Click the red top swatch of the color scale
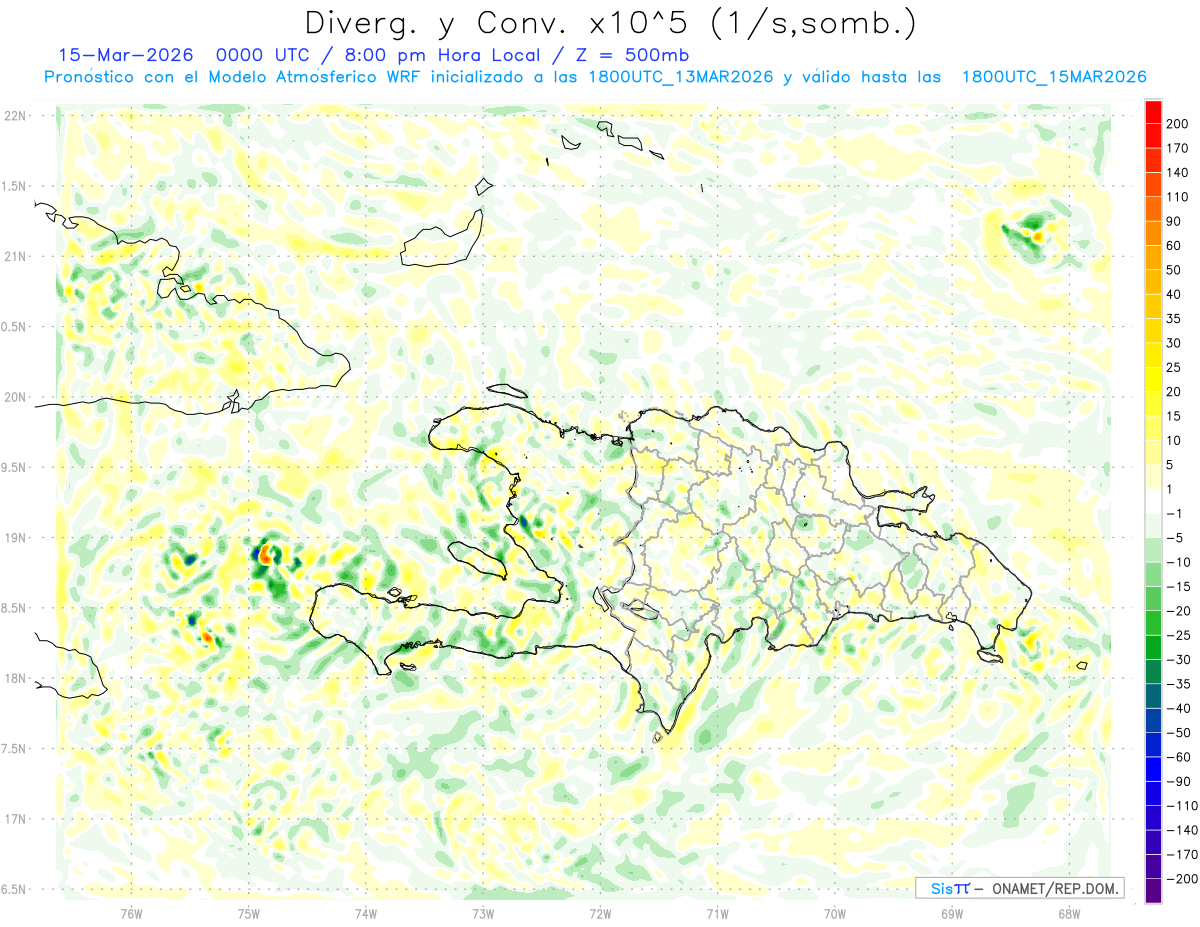This screenshot has height=927, width=1200. (x=1153, y=111)
